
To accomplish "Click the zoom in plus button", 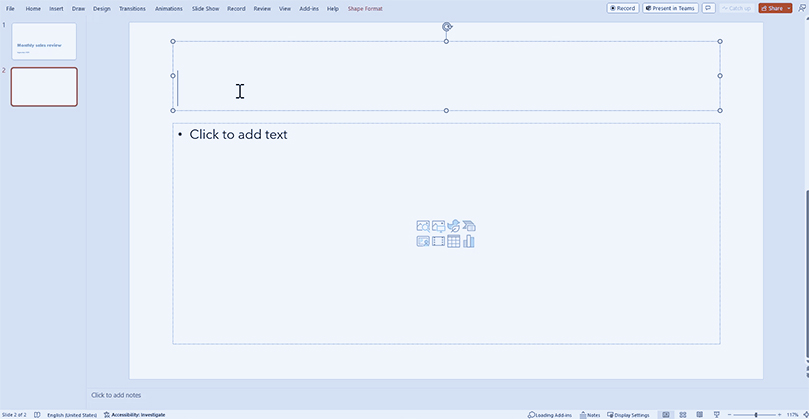I will tap(779, 414).
